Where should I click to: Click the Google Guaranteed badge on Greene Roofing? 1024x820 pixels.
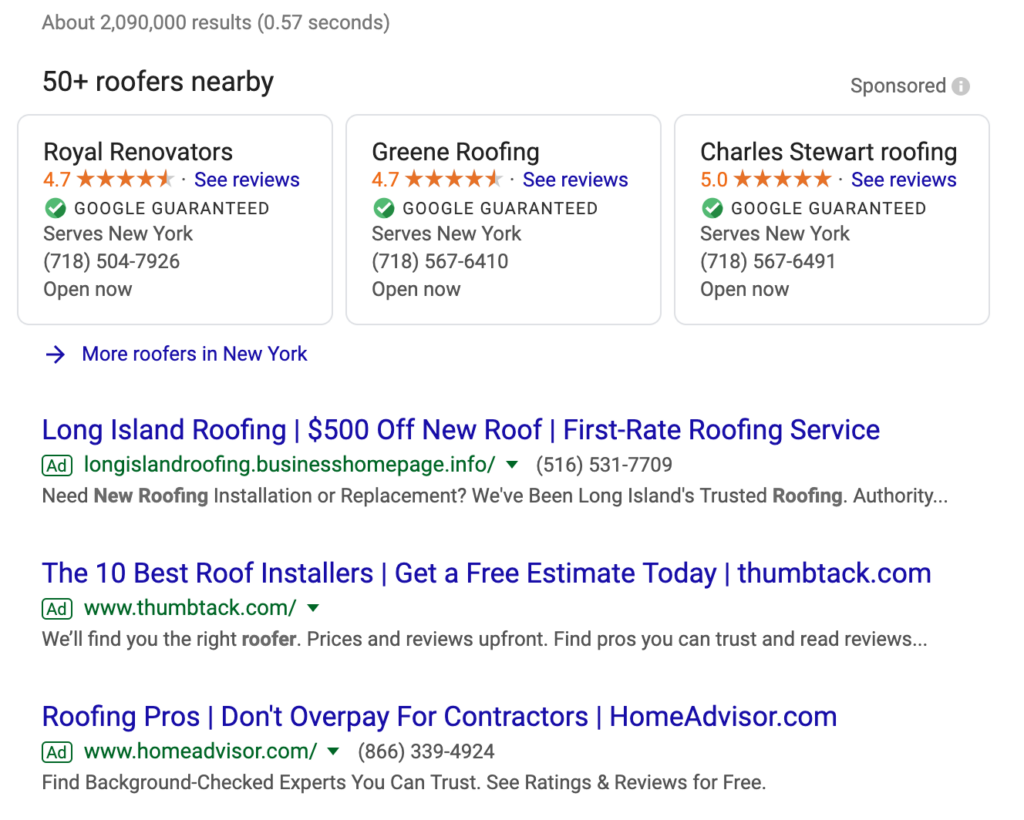[x=383, y=208]
